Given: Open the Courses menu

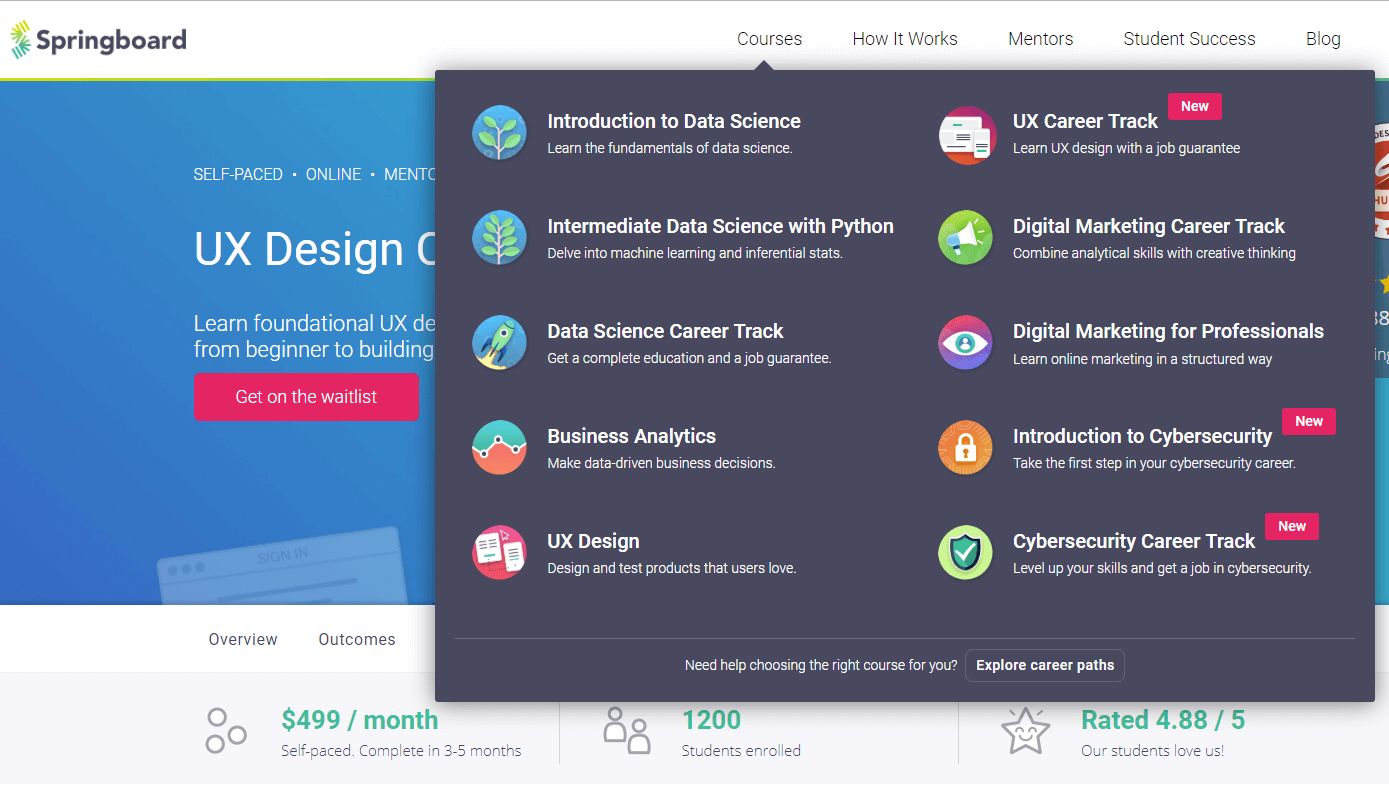Looking at the screenshot, I should (x=769, y=39).
